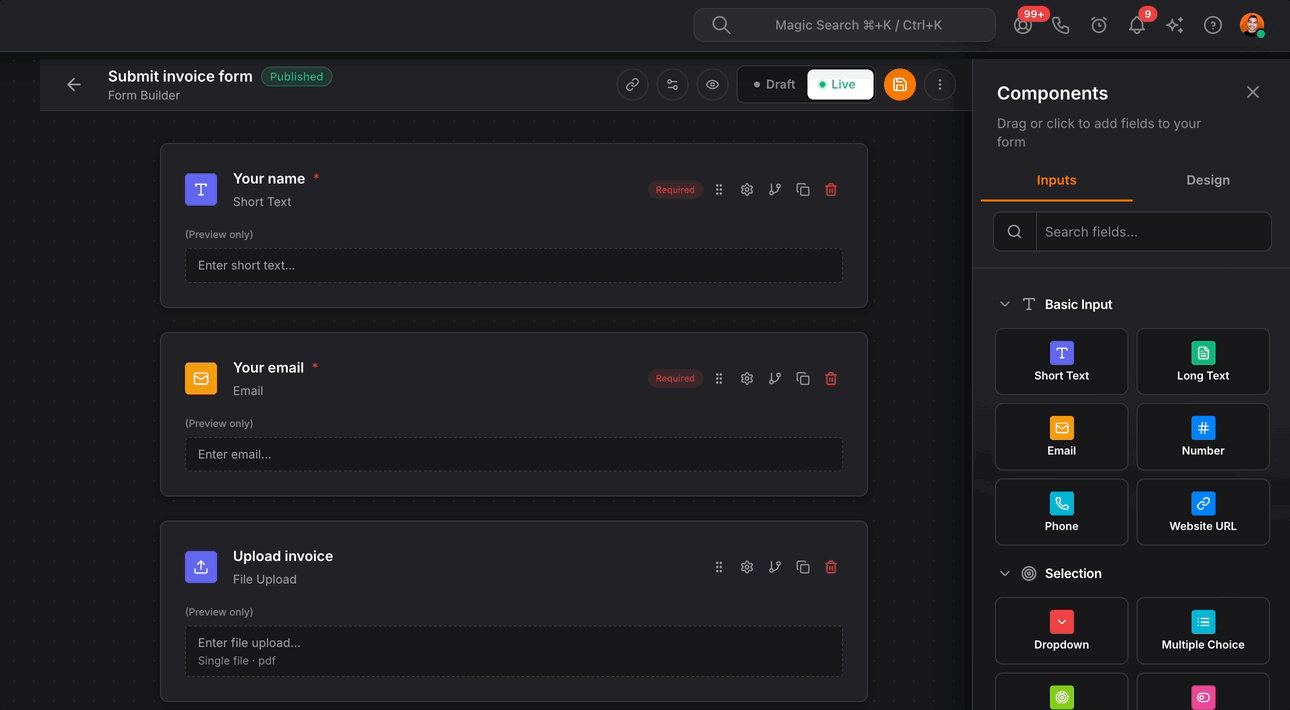Open notifications bell icon

(x=1136, y=26)
